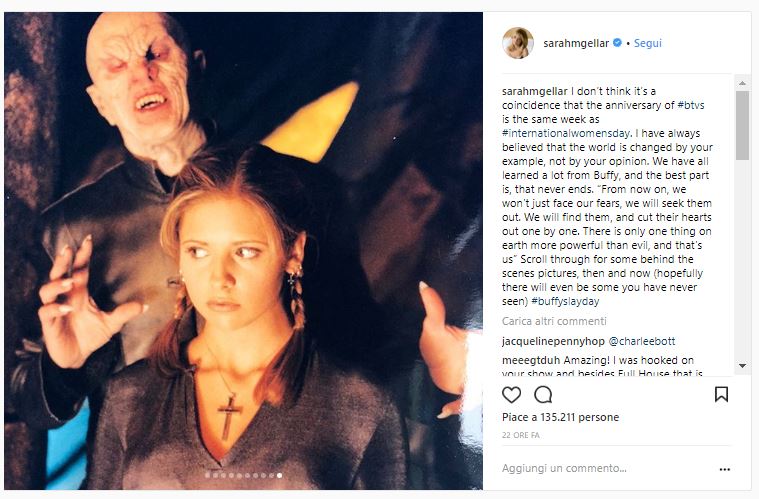View likes via Piace a 135.211 persone
Screen dimensions: 759x499
pyautogui.click(x=560, y=417)
